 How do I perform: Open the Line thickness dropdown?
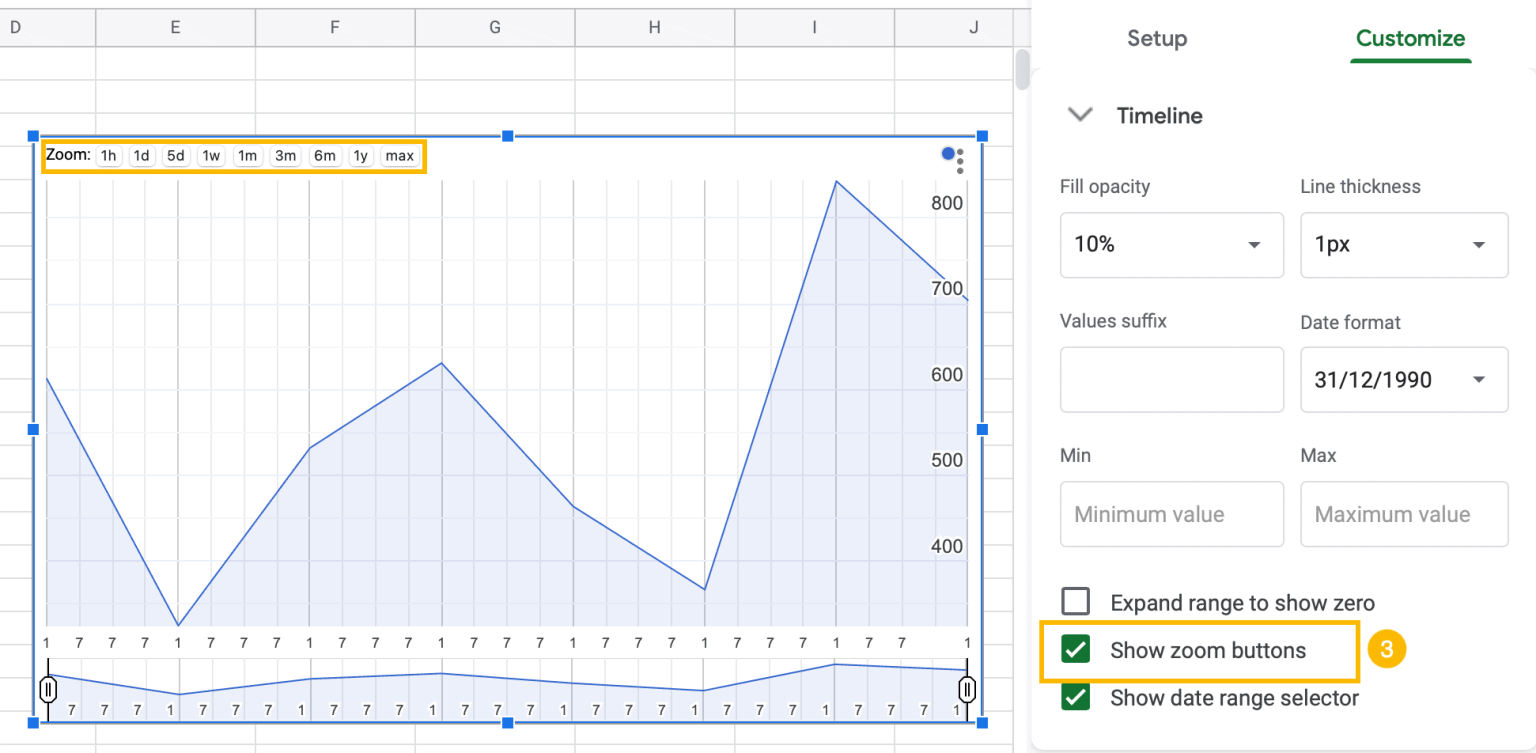point(1404,245)
